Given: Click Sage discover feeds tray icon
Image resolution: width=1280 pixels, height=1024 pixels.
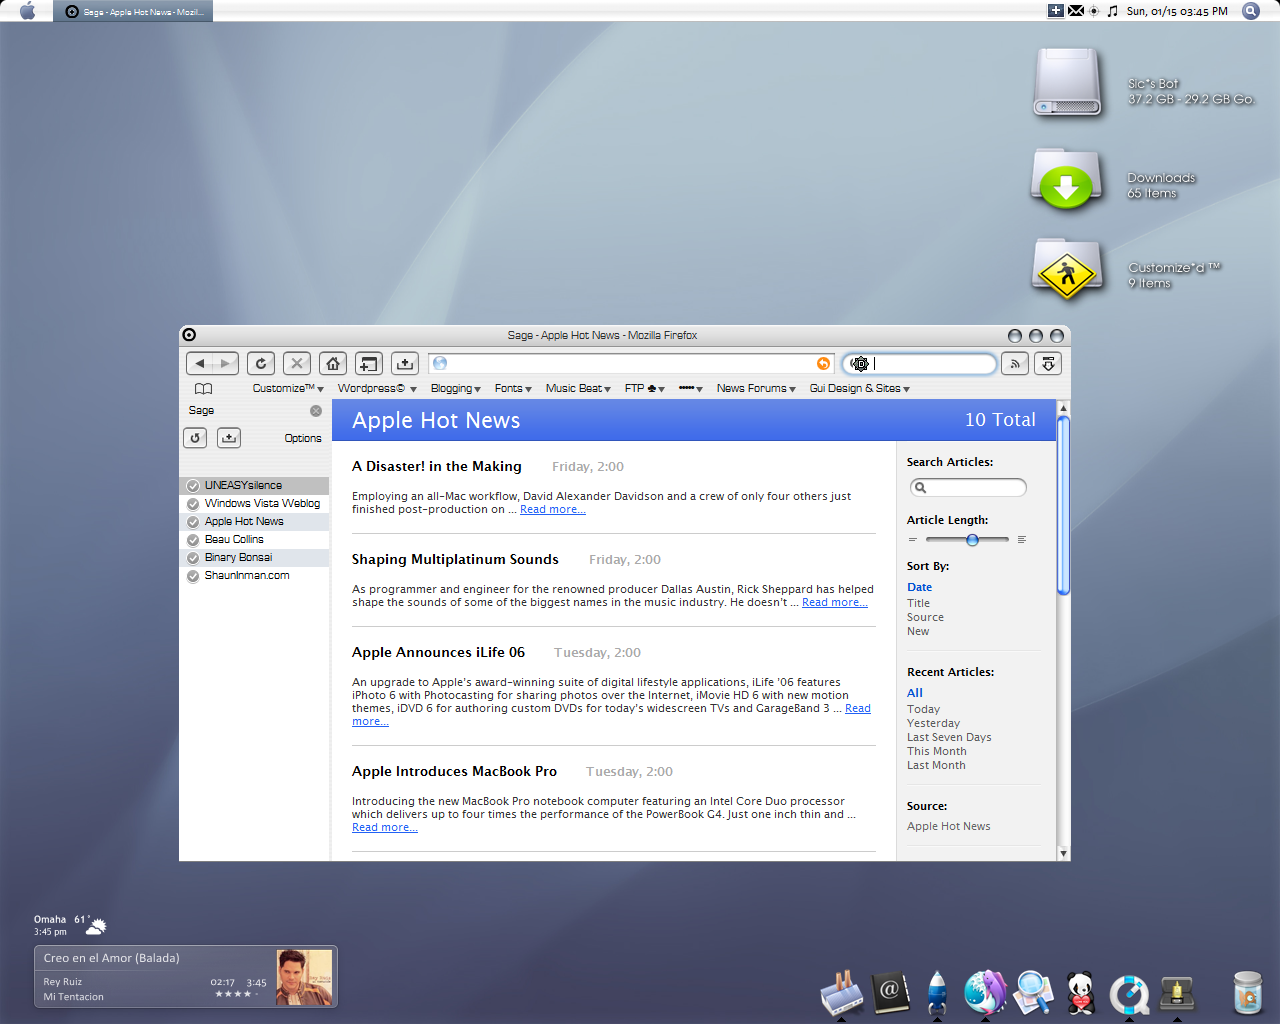Looking at the screenshot, I should pyautogui.click(x=229, y=438).
